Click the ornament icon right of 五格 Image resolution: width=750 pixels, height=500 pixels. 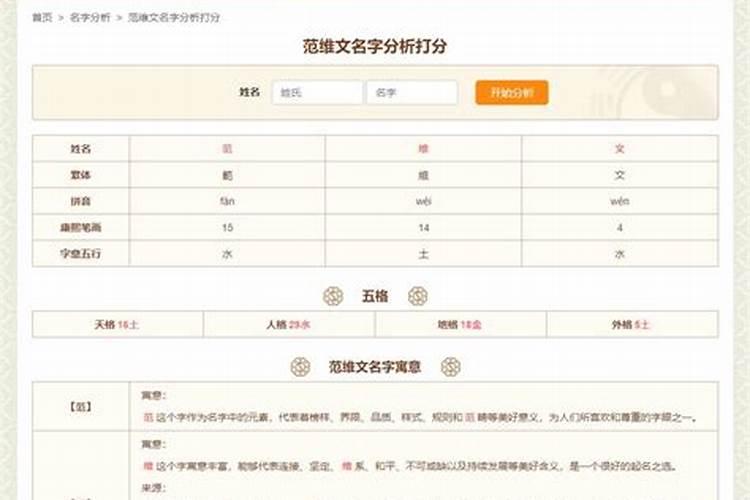click(418, 296)
